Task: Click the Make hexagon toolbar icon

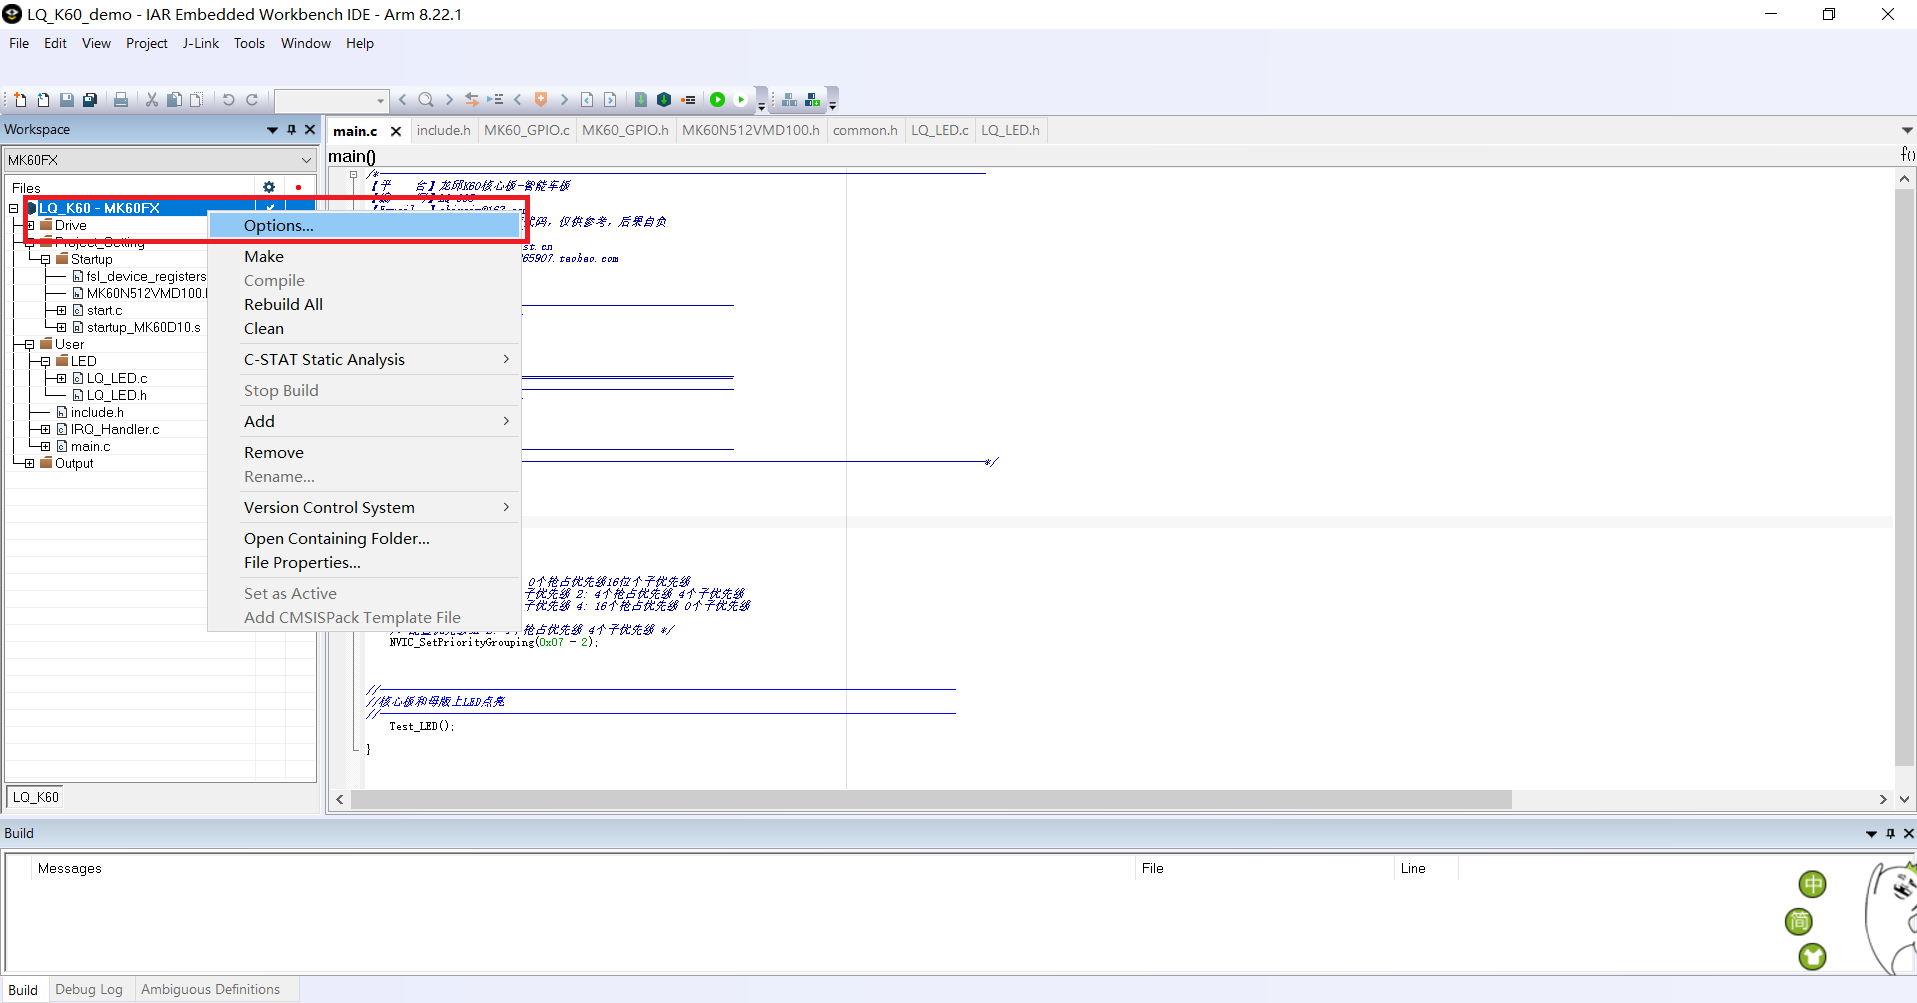Action: (x=664, y=100)
